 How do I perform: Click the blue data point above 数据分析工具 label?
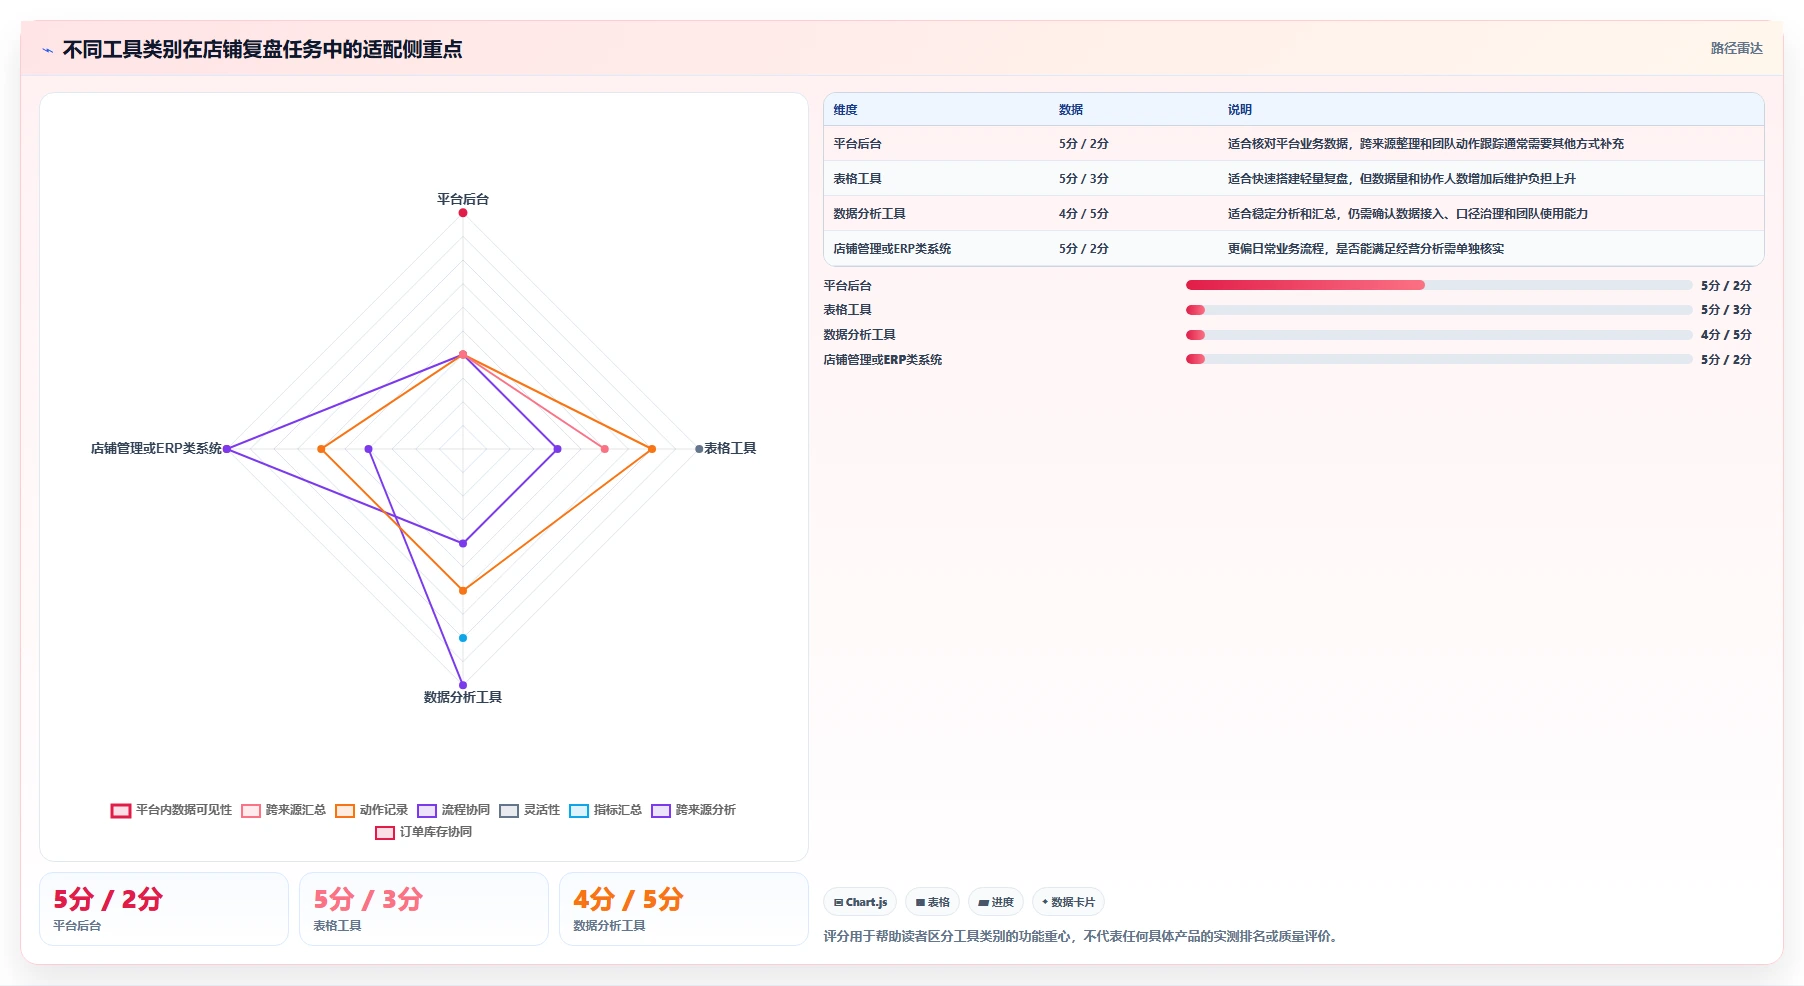click(x=463, y=638)
